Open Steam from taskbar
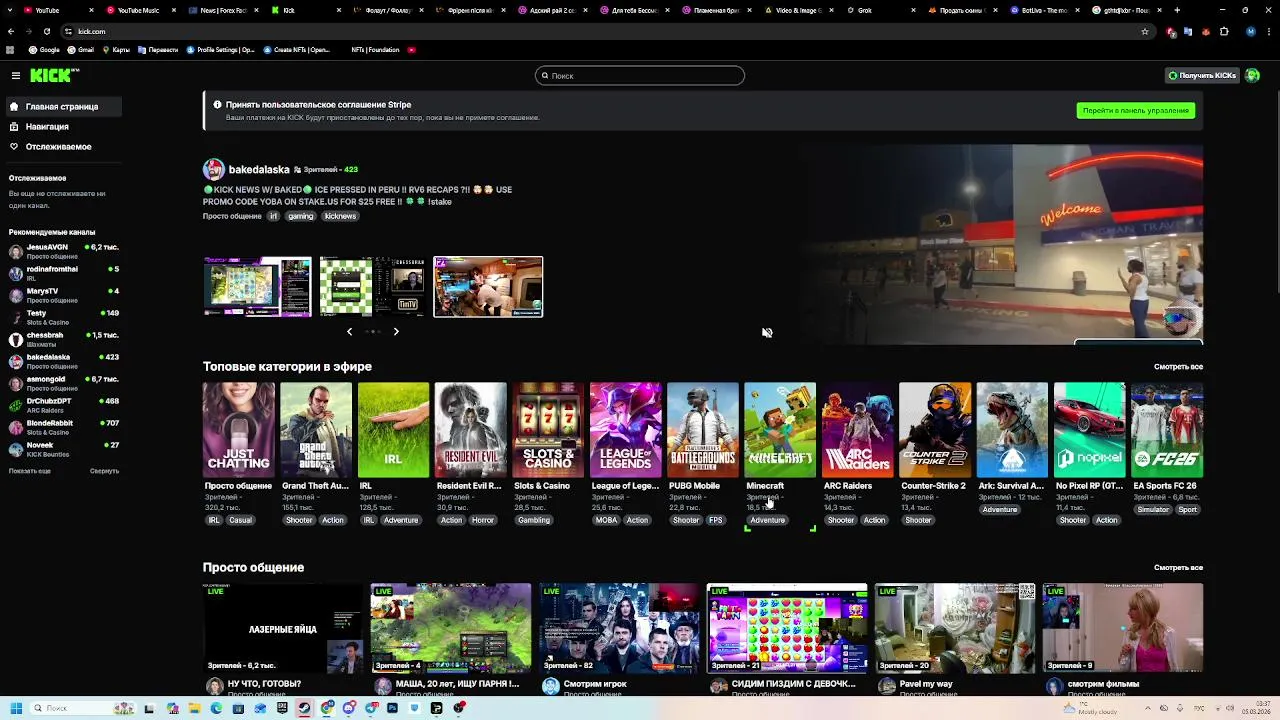Viewport: 1280px width, 720px height. [x=304, y=708]
